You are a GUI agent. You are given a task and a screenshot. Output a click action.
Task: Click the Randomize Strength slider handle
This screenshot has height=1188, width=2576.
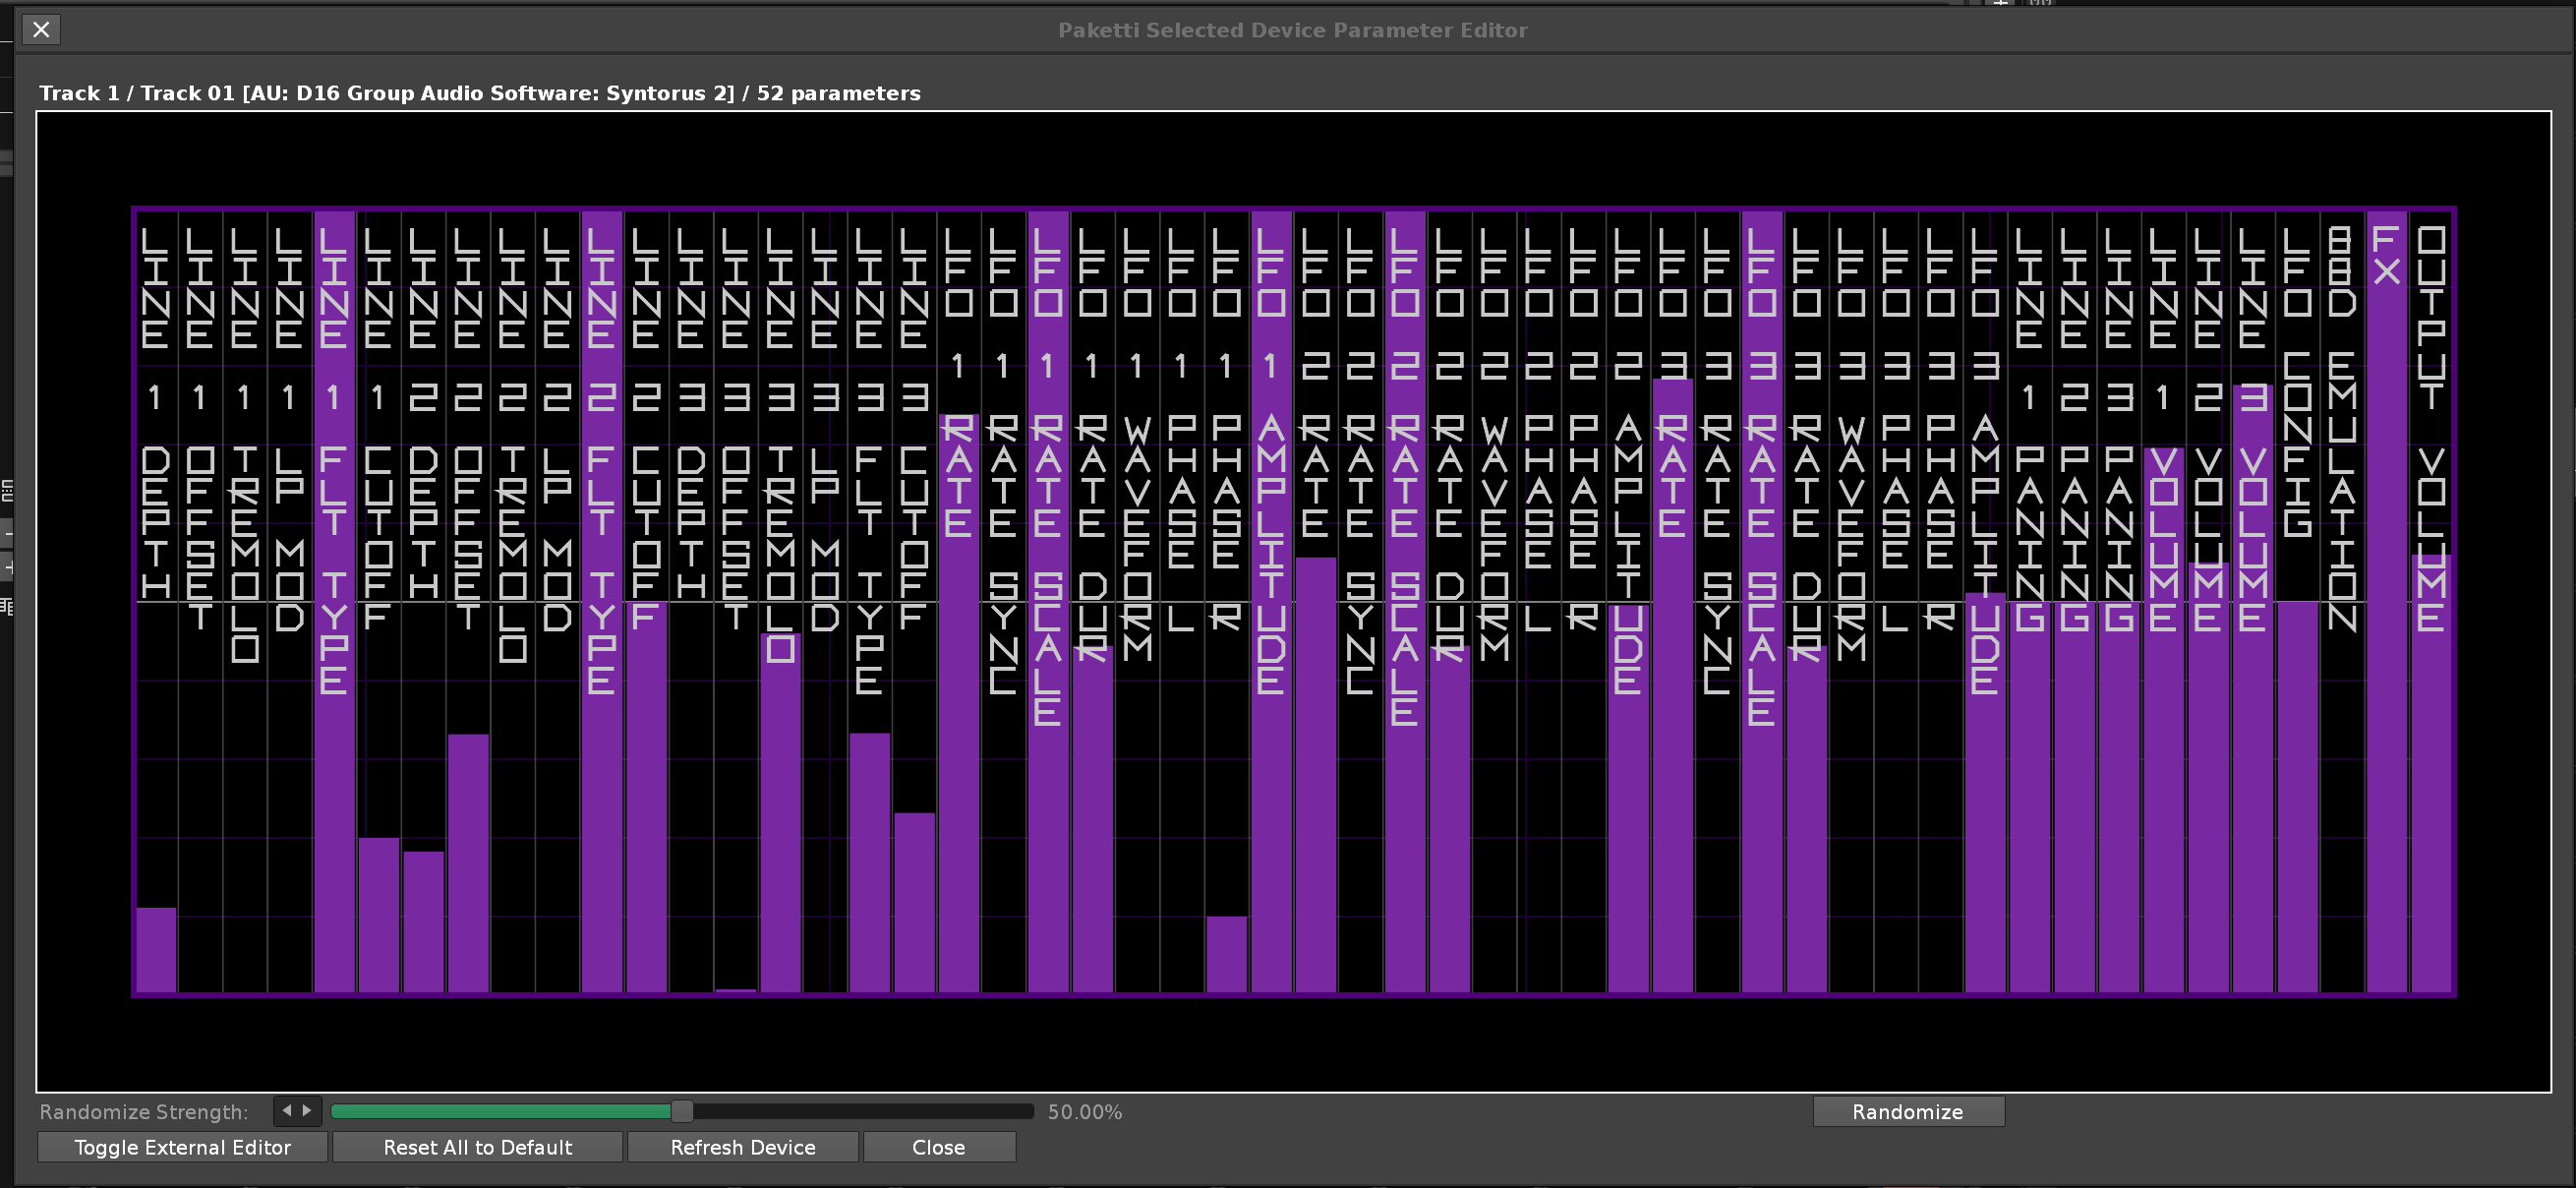coord(682,1111)
